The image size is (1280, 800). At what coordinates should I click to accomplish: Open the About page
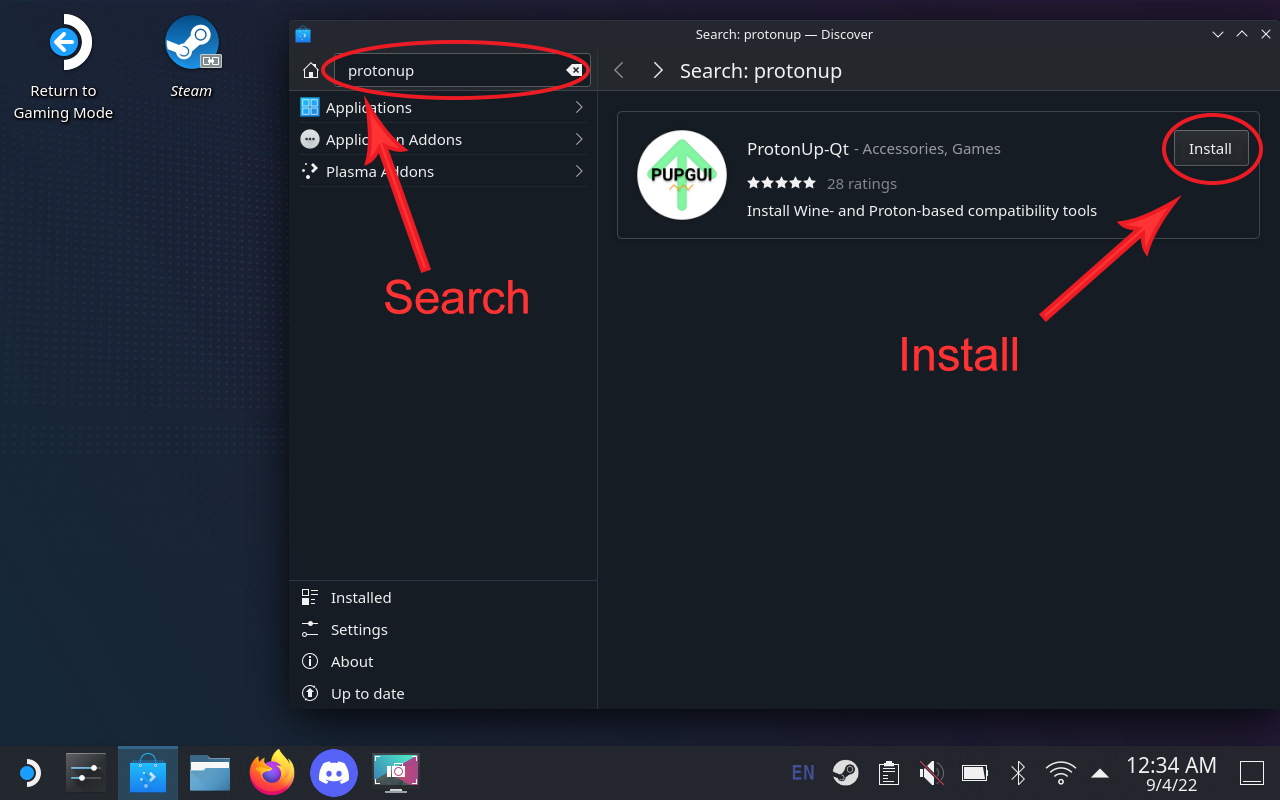click(x=443, y=661)
